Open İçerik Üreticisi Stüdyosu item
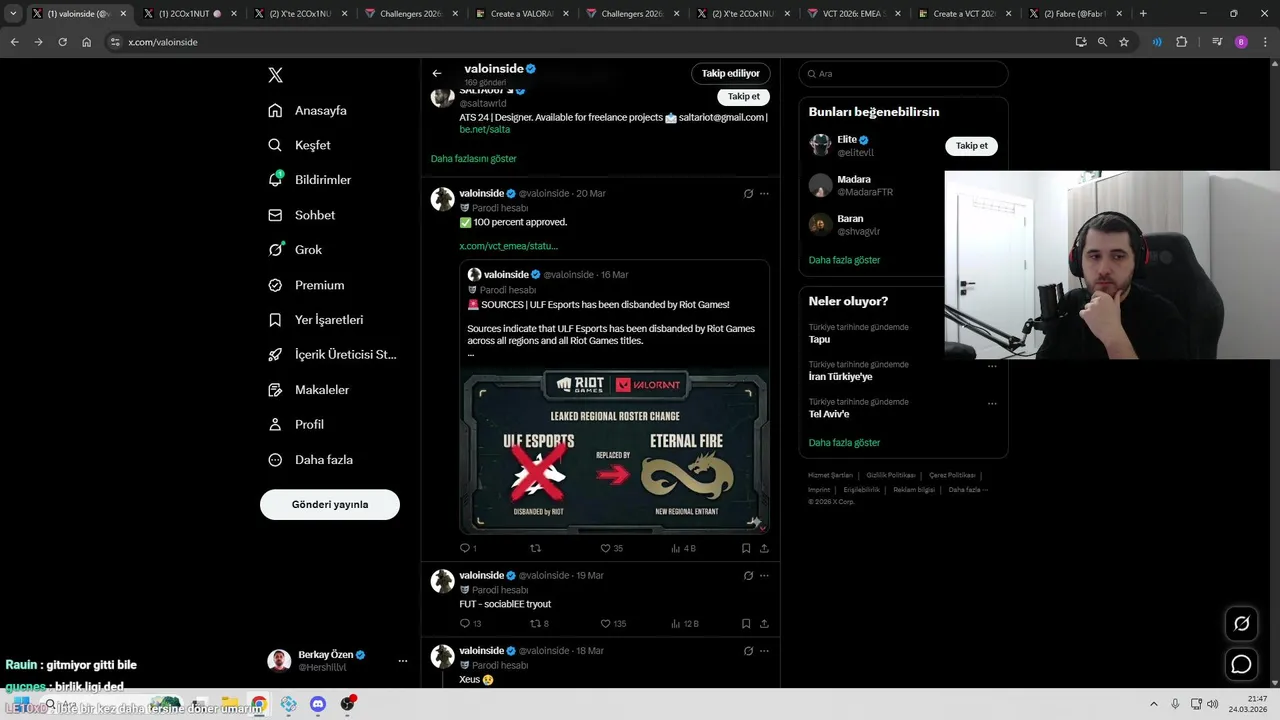Image resolution: width=1280 pixels, height=720 pixels. (x=333, y=355)
